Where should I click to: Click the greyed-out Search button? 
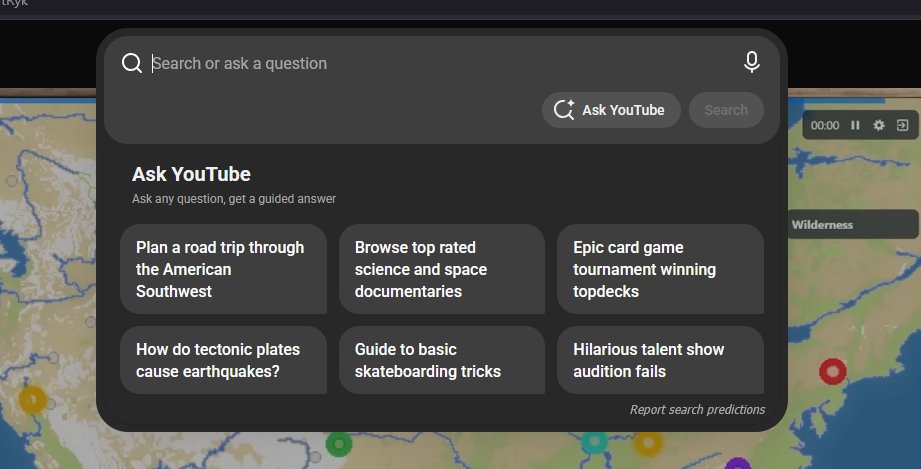point(726,110)
